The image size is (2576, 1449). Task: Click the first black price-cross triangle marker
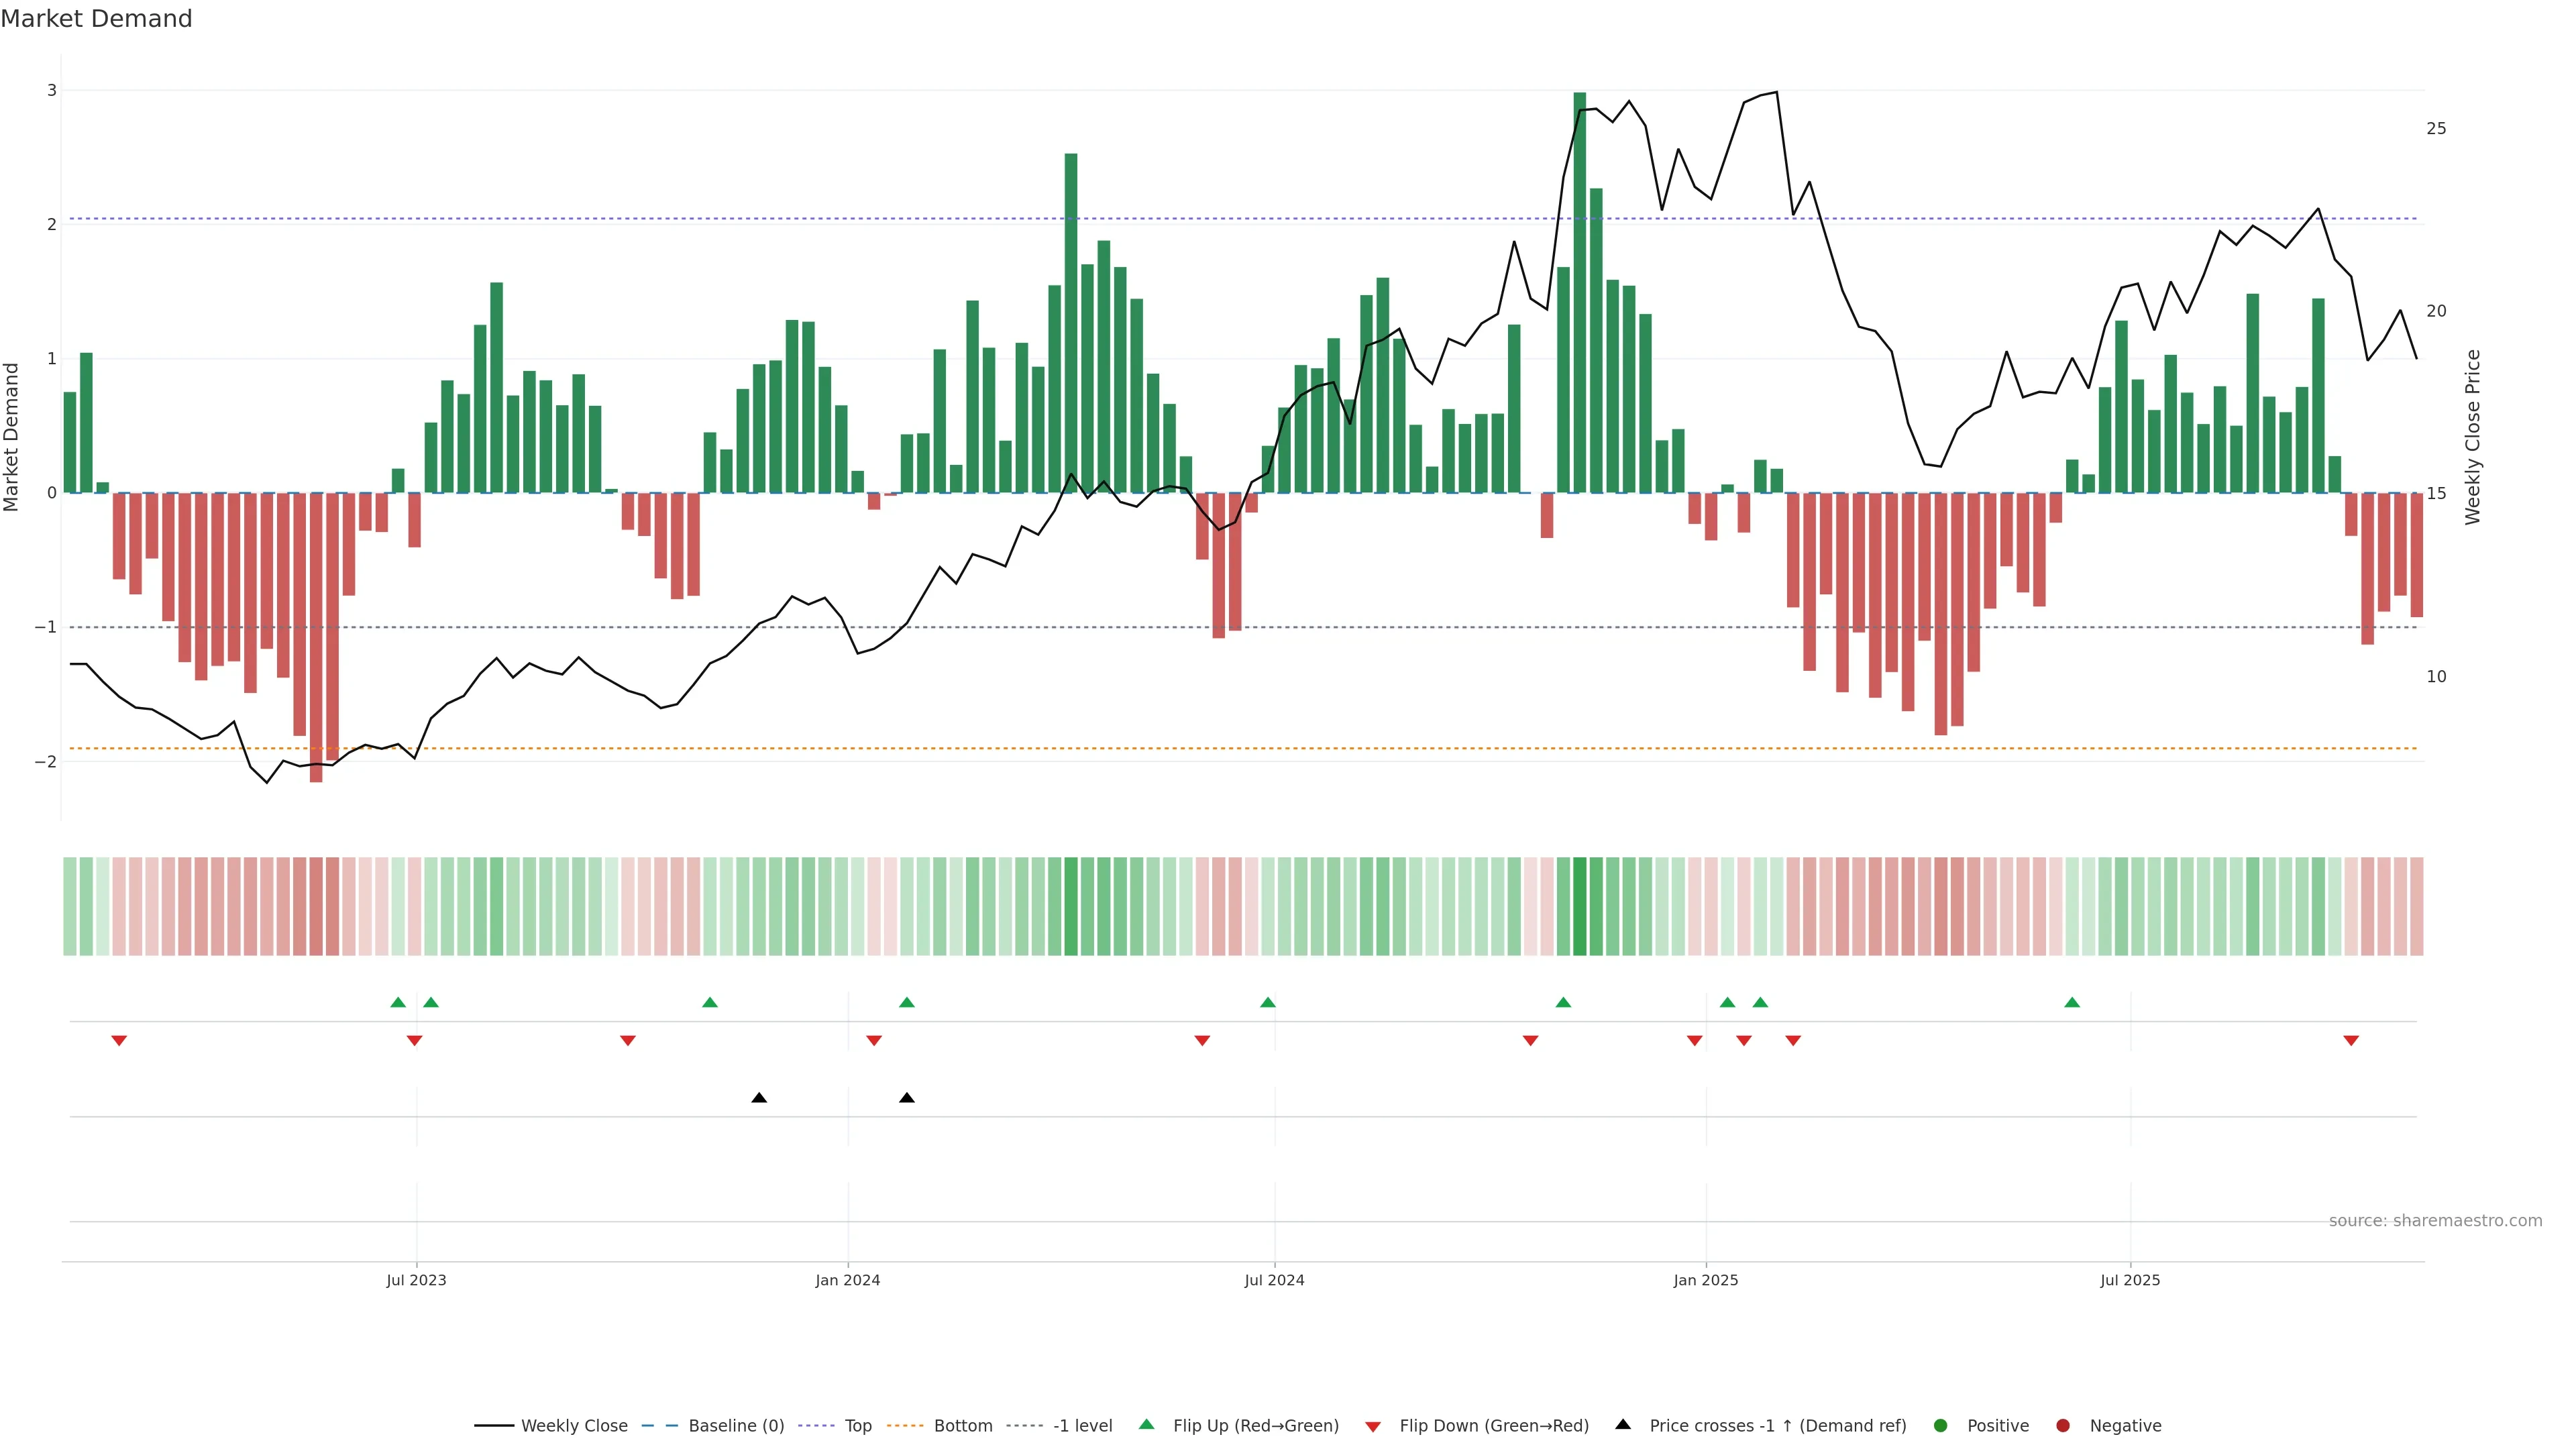(759, 1098)
